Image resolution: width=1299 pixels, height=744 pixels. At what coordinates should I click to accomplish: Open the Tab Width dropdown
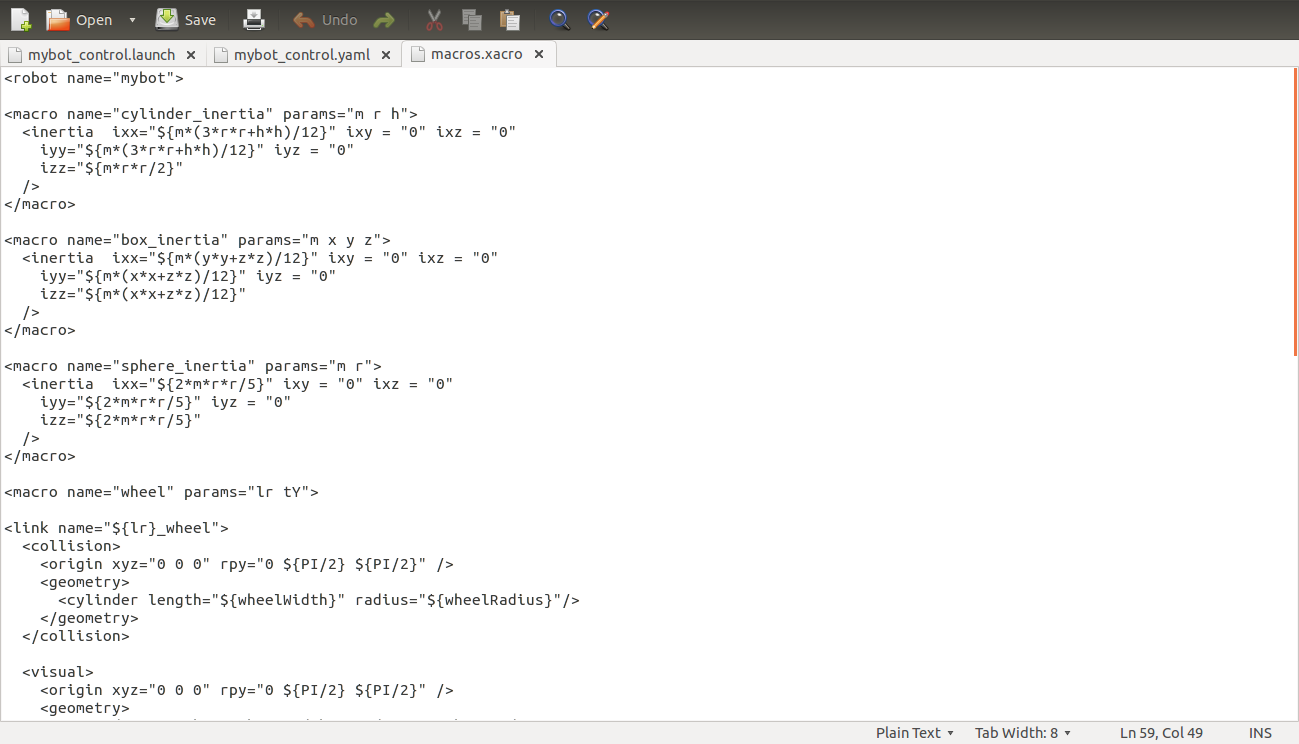pos(1023,733)
